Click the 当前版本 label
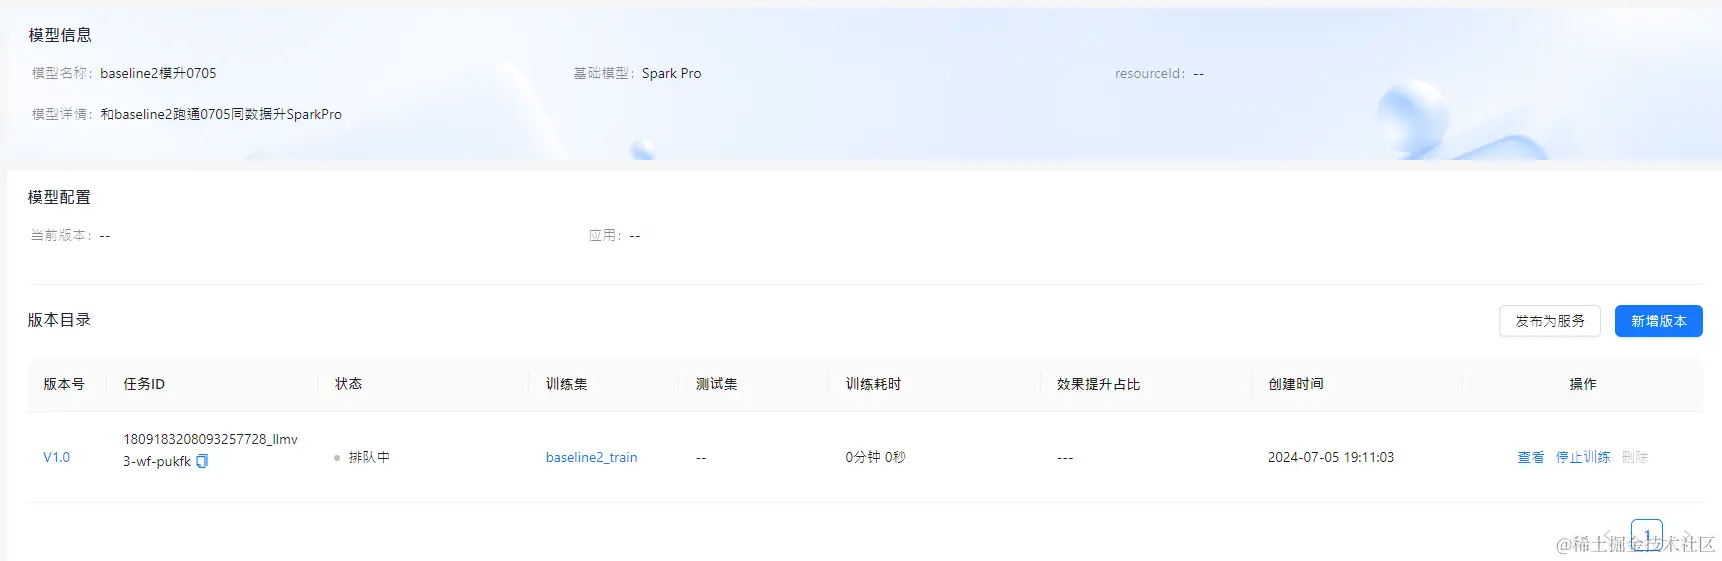Screen dimensions: 1722x561 [x=61, y=235]
